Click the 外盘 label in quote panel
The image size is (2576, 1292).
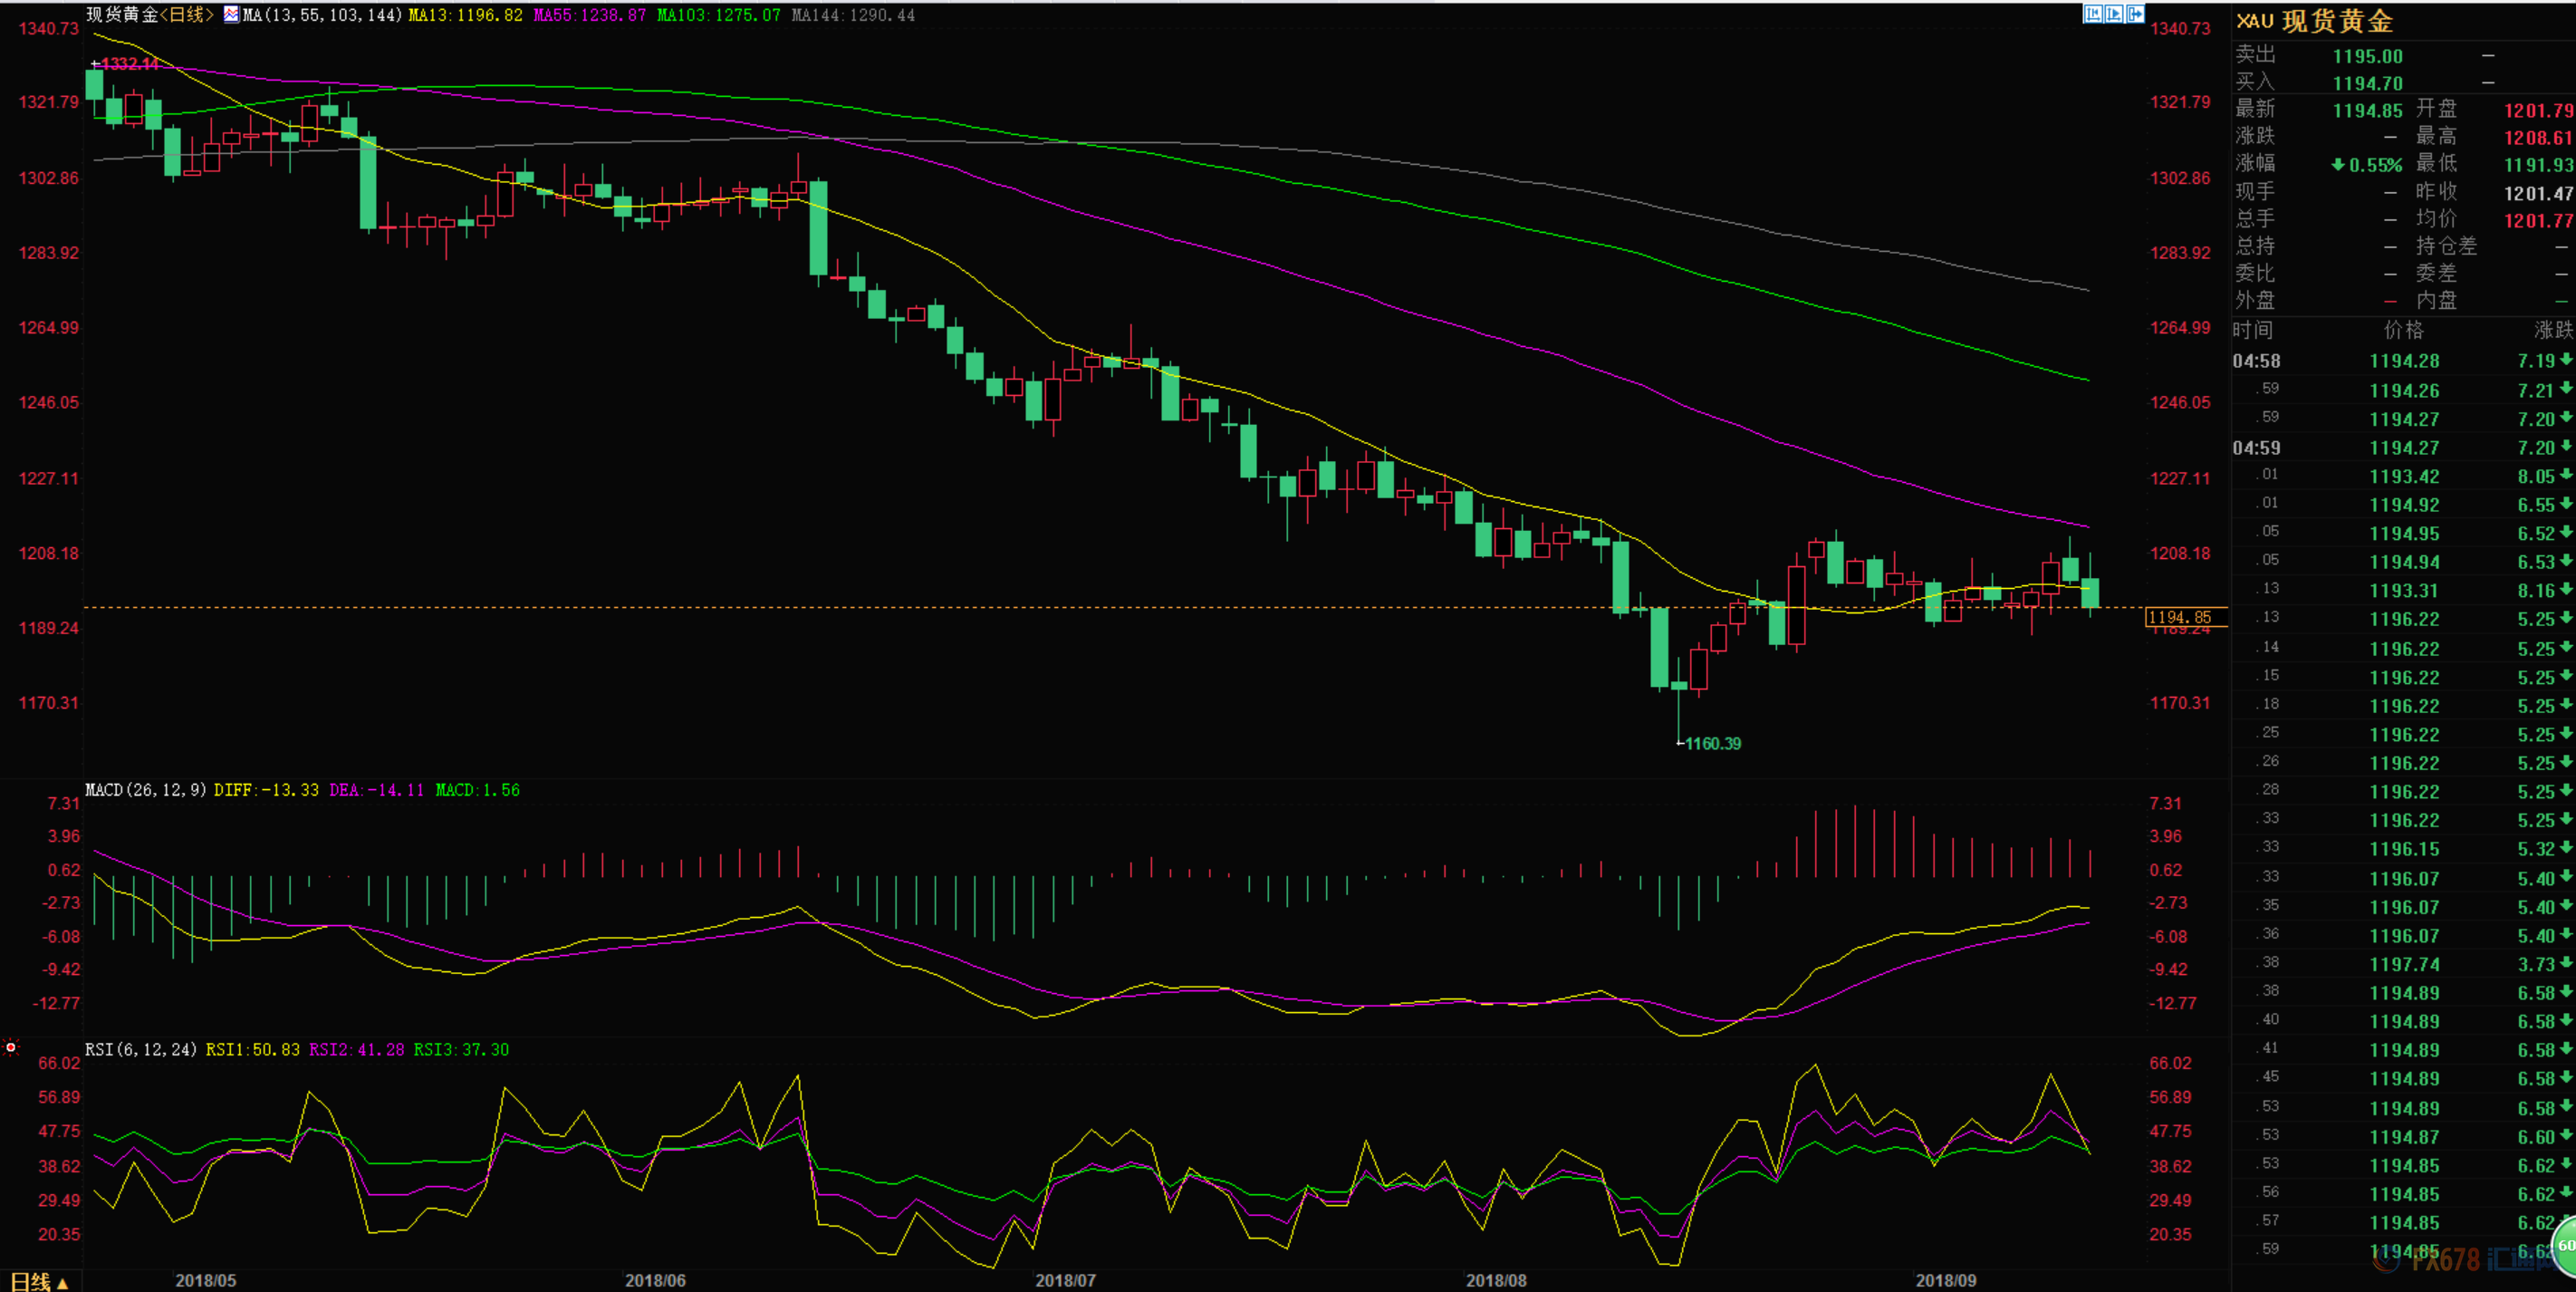coord(2255,300)
